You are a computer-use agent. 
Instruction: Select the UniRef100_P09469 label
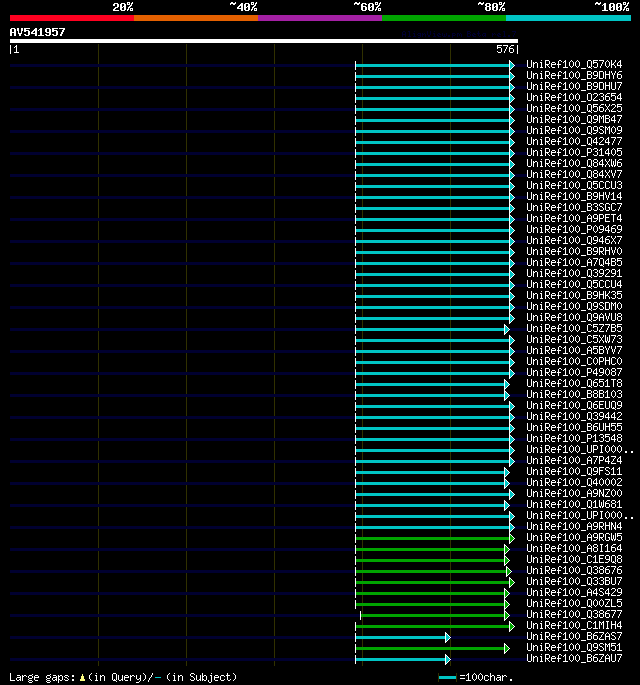[x=574, y=229]
